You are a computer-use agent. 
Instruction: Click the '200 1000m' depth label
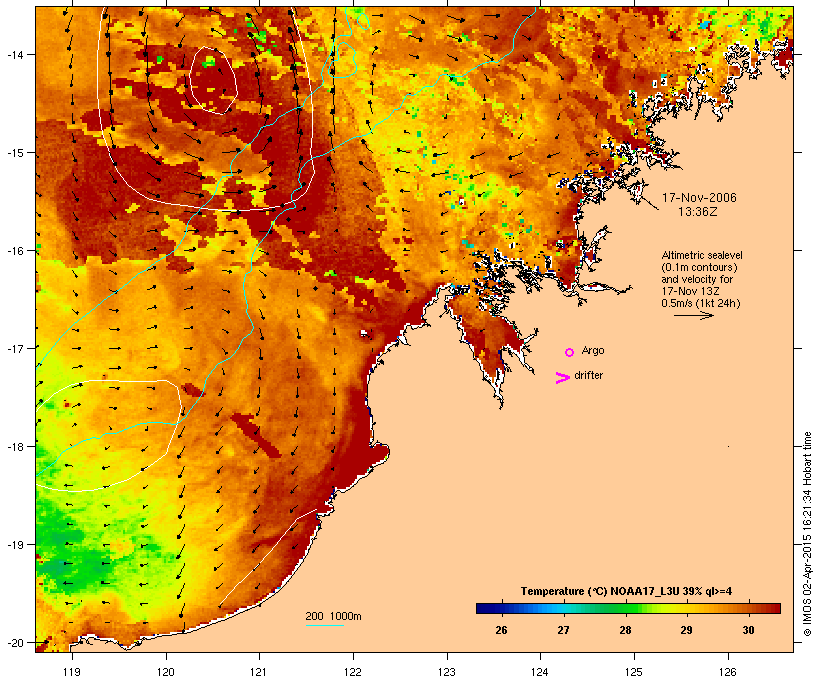point(333,616)
